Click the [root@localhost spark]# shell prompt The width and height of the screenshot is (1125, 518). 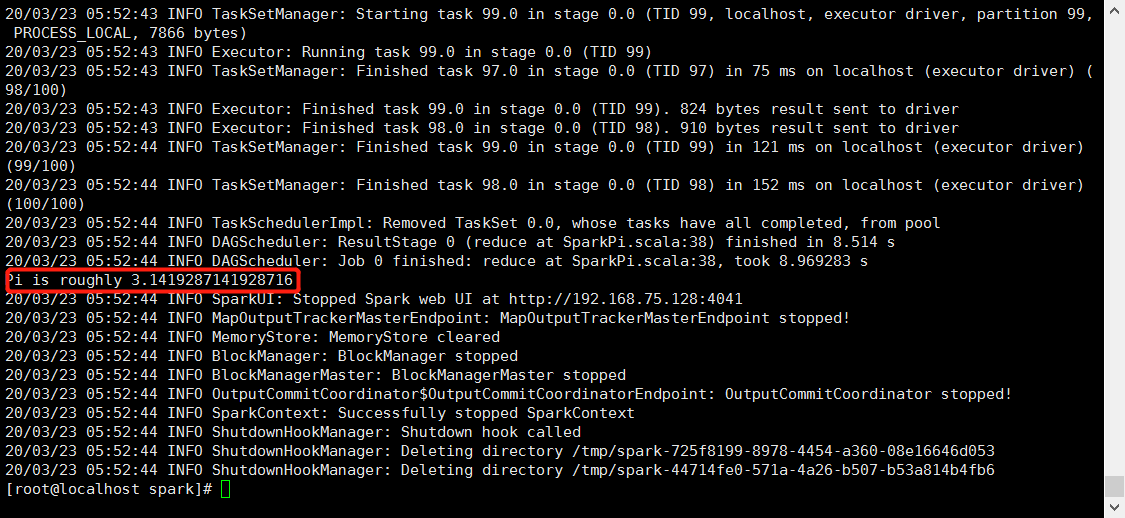point(109,489)
